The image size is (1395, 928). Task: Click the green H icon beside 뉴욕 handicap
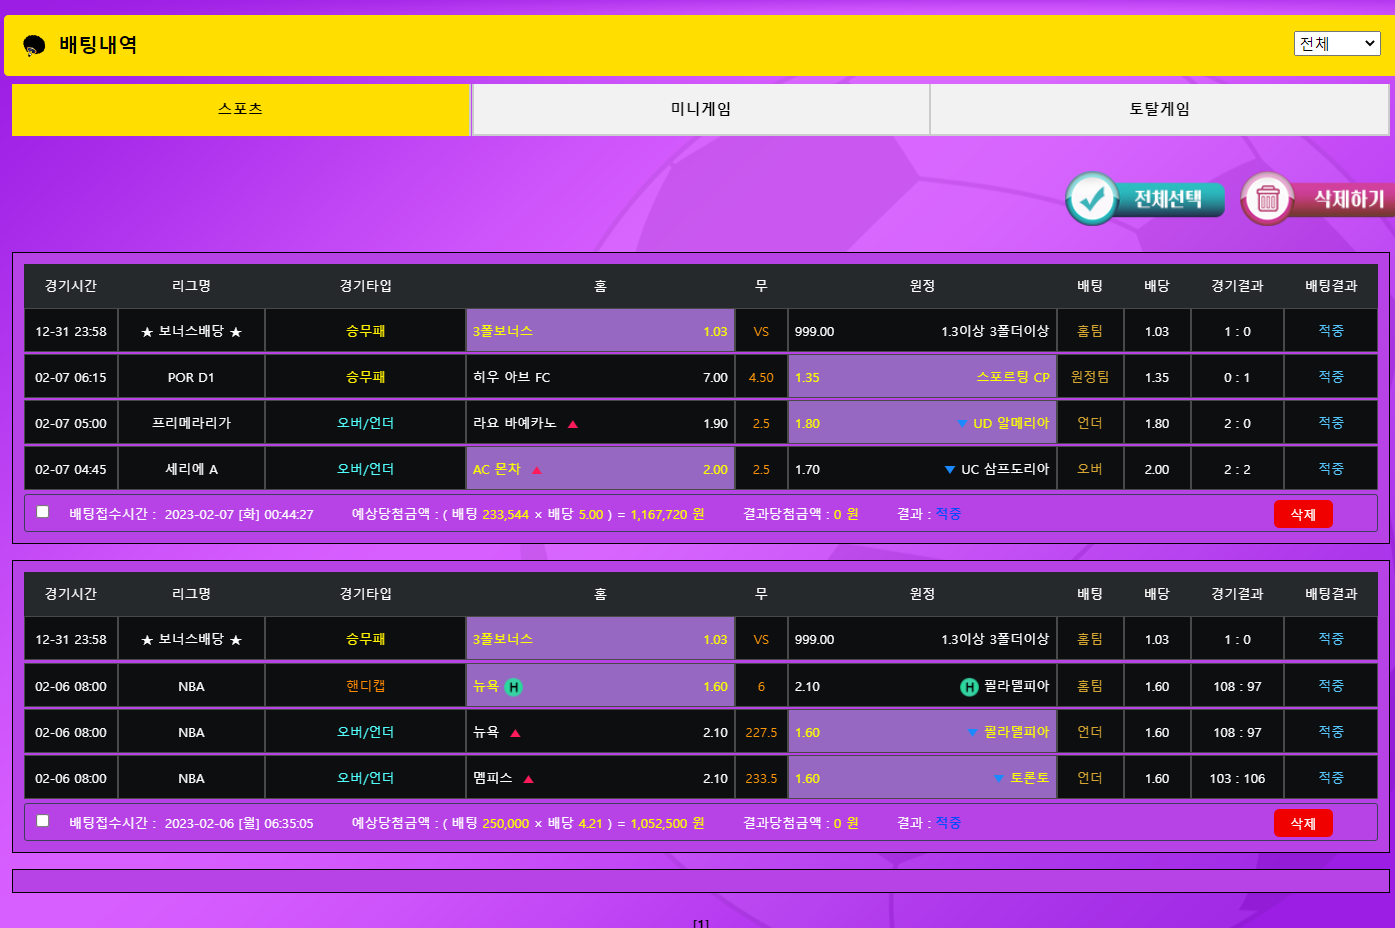click(513, 687)
